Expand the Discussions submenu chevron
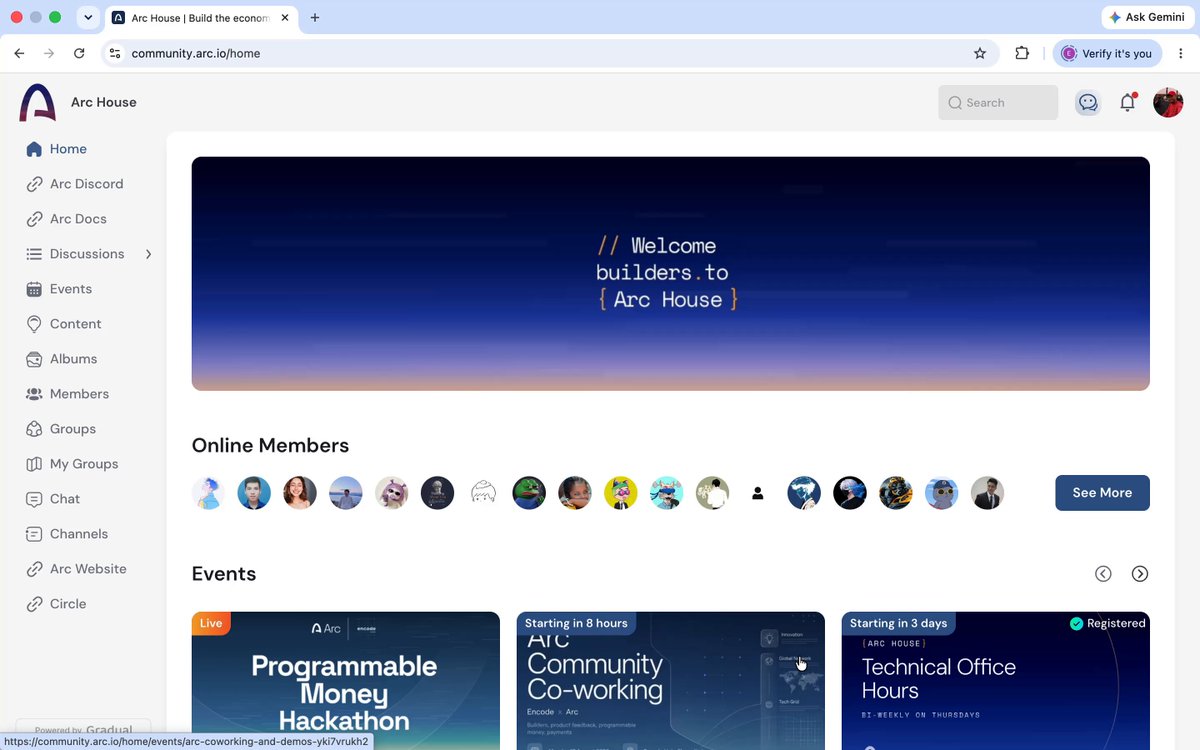The height and width of the screenshot is (750, 1200). [148, 254]
